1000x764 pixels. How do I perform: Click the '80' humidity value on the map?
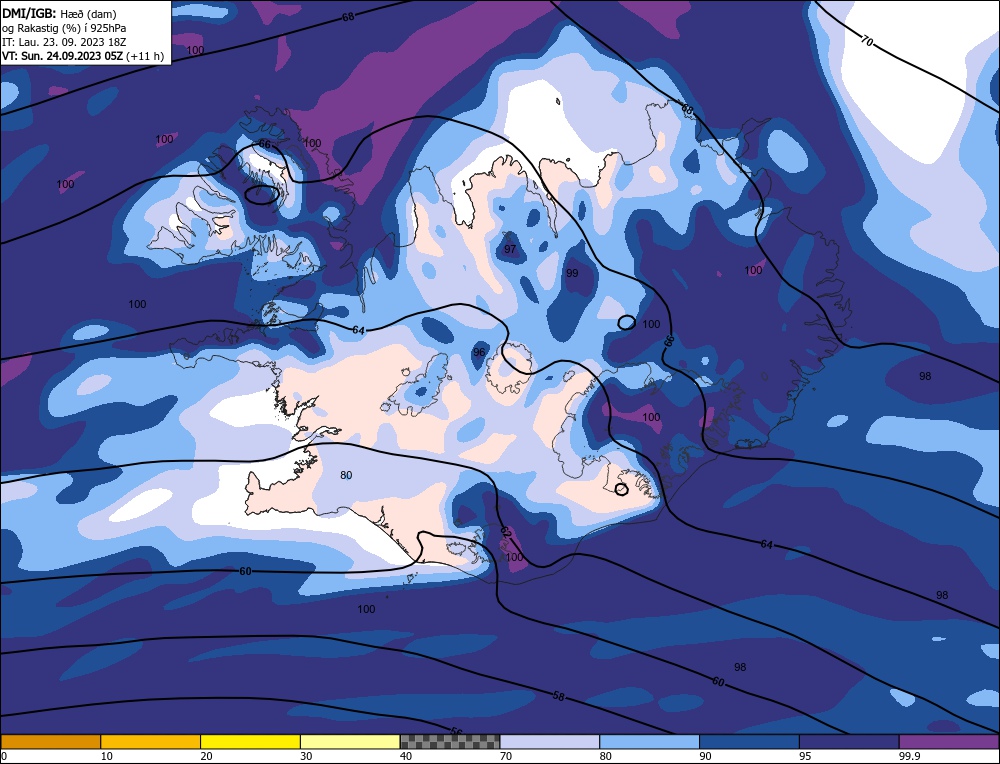click(346, 475)
